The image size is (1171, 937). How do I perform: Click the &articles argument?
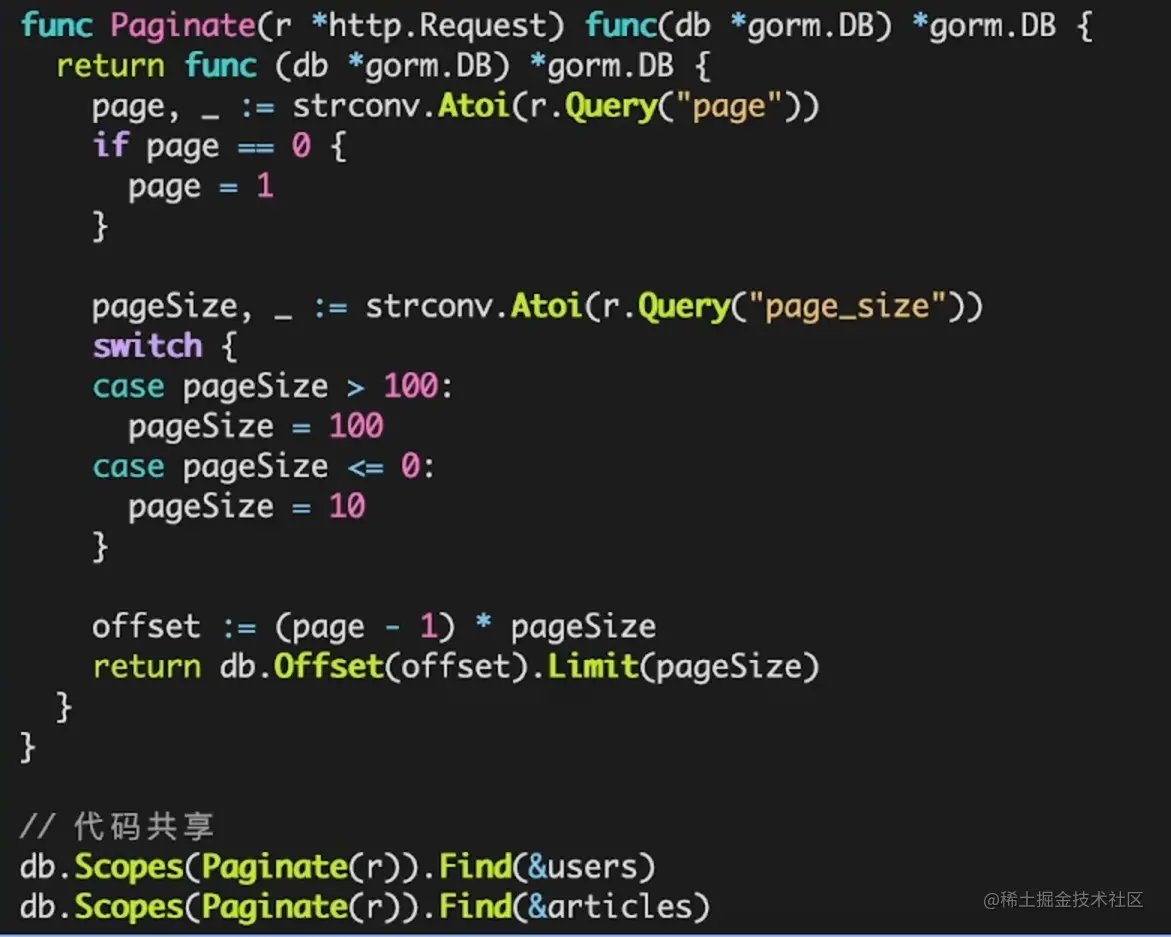coord(610,906)
